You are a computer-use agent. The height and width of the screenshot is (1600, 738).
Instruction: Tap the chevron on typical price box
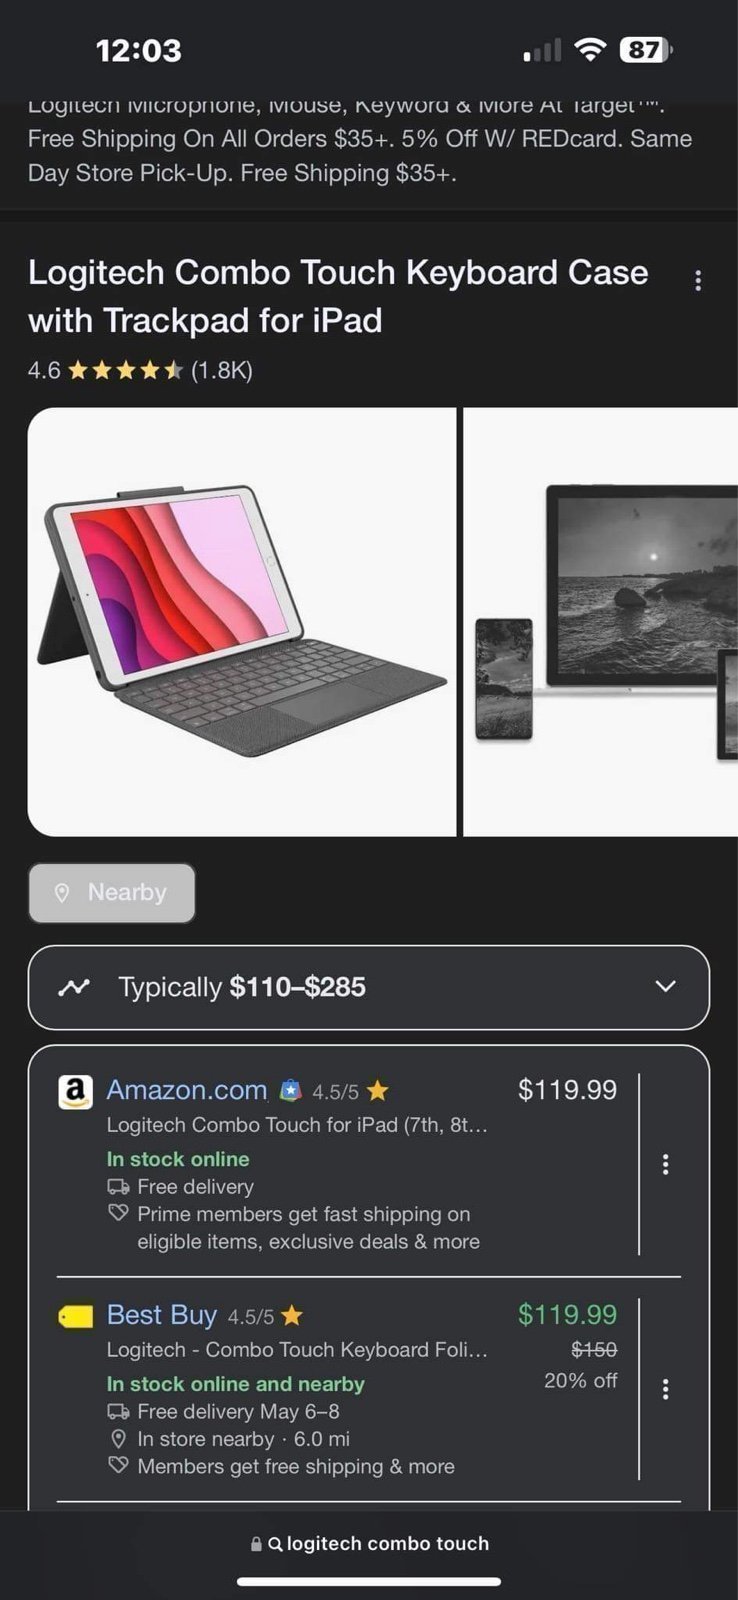pyautogui.click(x=665, y=987)
